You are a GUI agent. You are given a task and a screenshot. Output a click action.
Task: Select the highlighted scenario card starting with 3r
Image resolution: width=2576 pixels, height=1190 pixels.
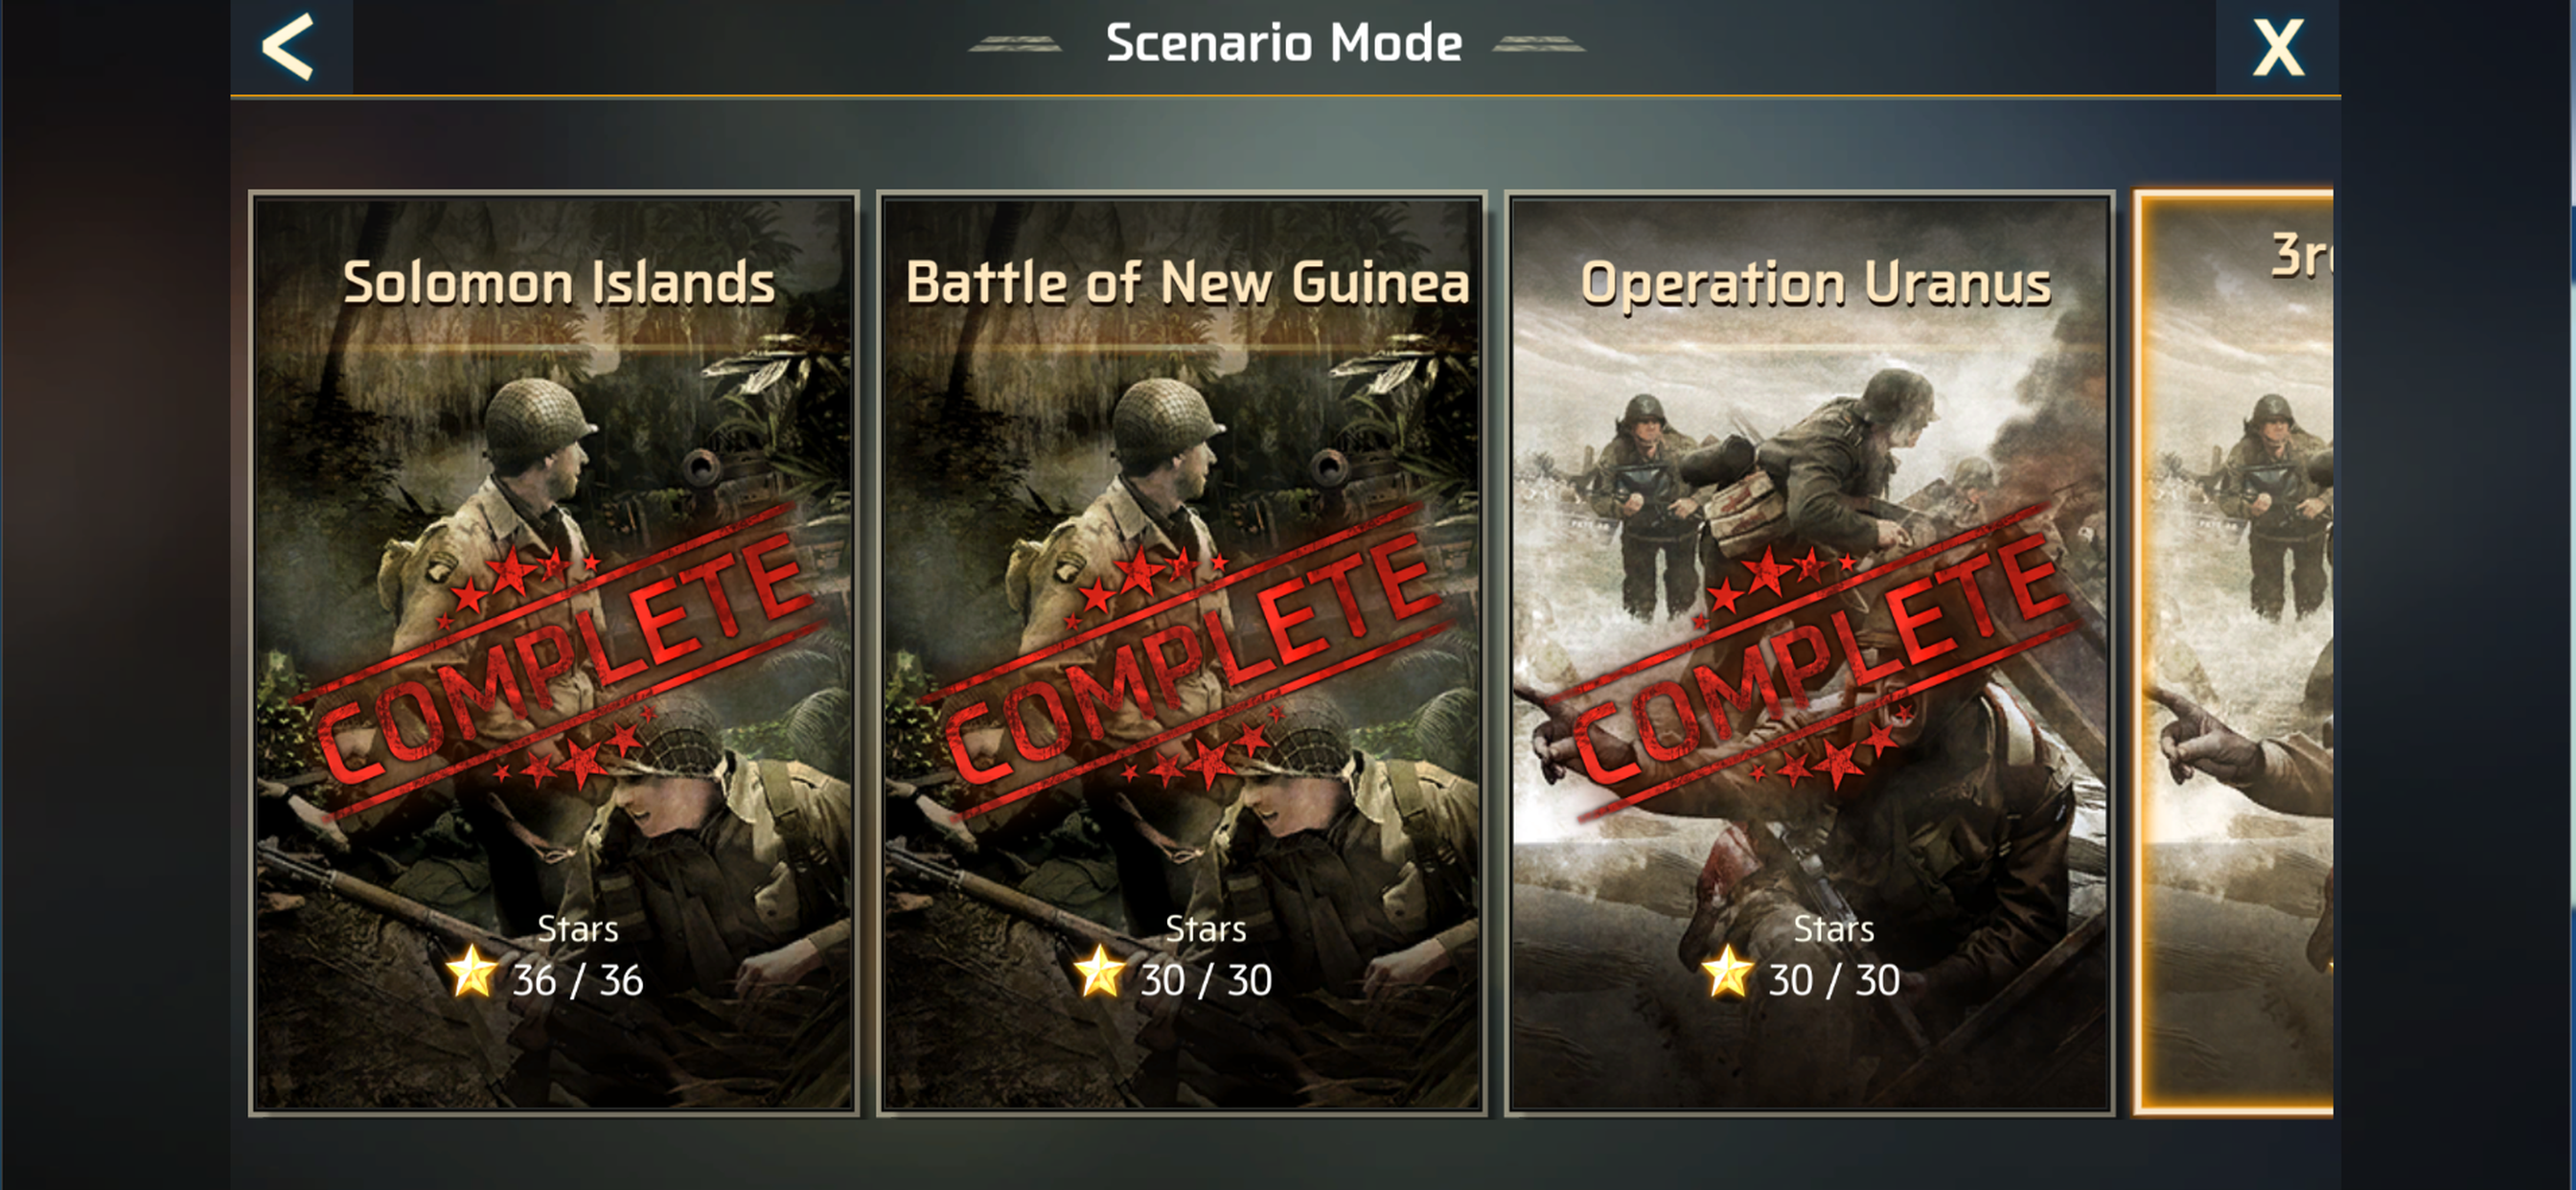pyautogui.click(x=2233, y=653)
